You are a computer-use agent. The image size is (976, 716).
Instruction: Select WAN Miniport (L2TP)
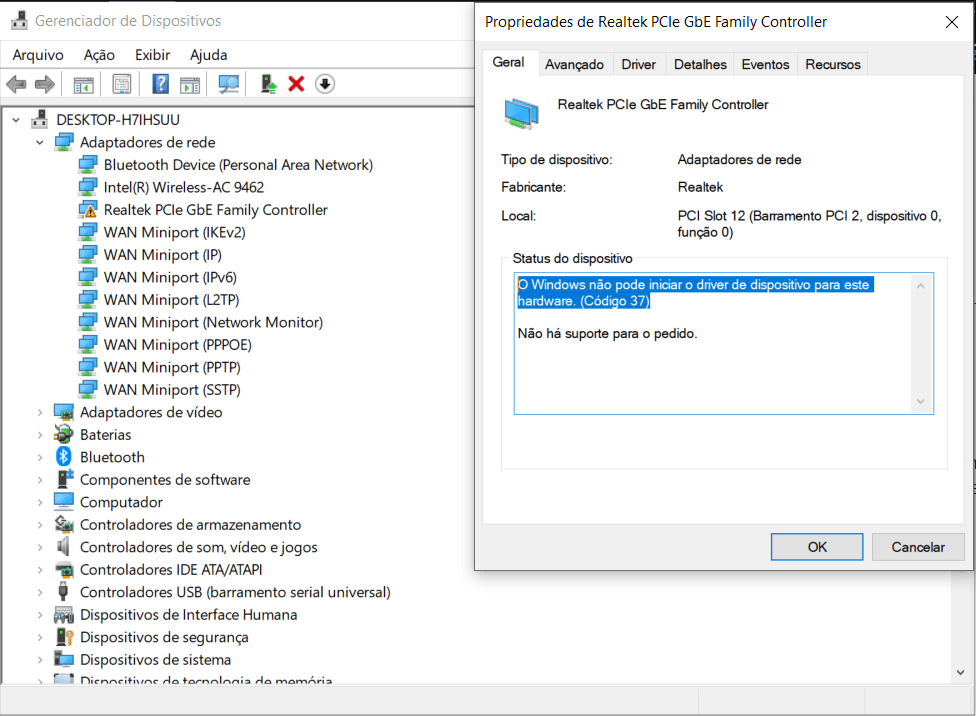tap(171, 299)
